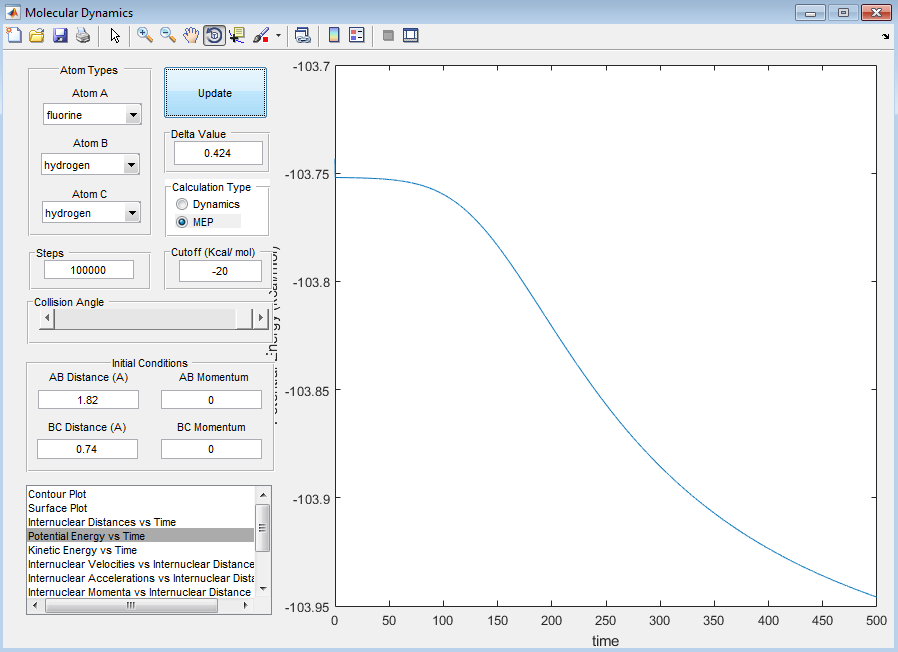Click the New Figure icon
This screenshot has height=652, width=898.
(14, 36)
